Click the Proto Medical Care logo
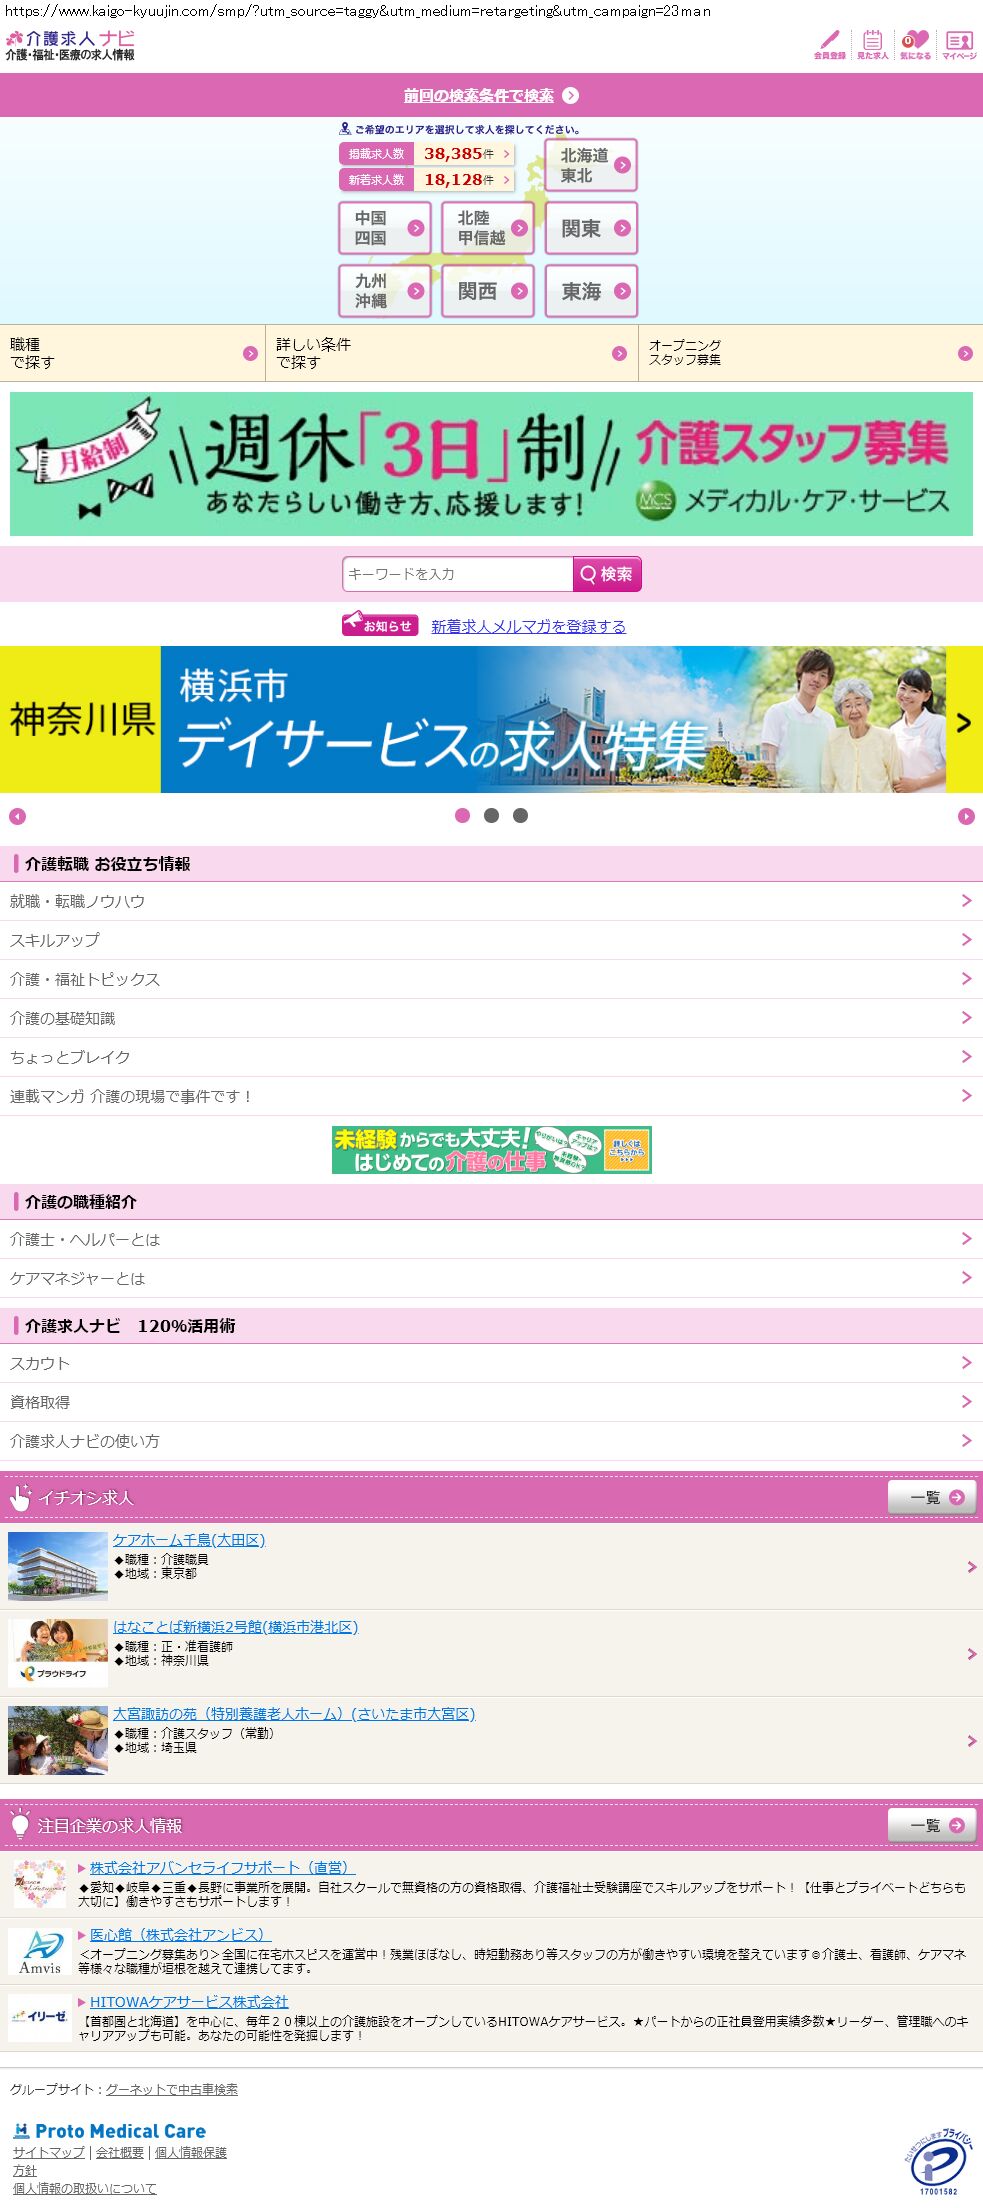The image size is (983, 2208). tap(110, 2130)
